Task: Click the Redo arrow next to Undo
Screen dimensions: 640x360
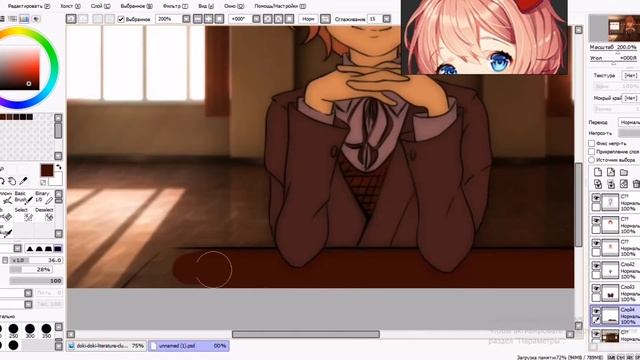Action: [x=83, y=19]
